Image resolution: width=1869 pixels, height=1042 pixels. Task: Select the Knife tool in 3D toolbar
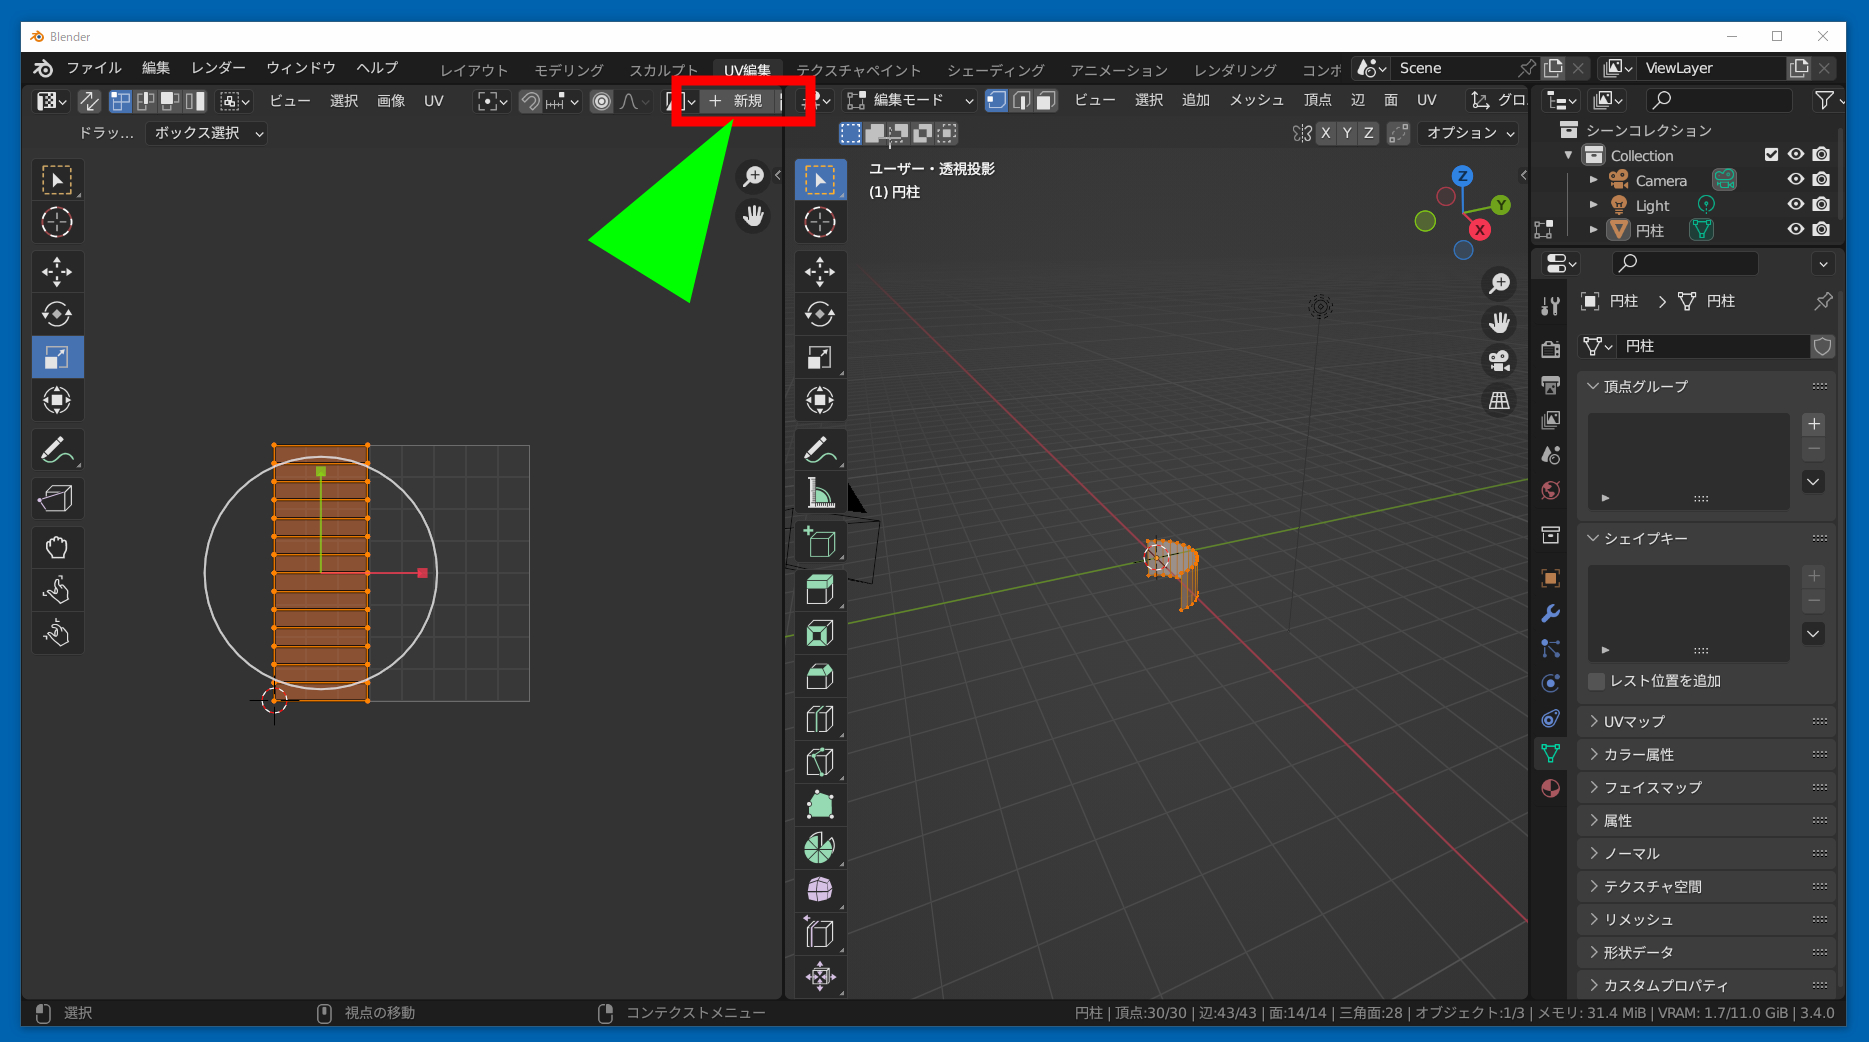(820, 762)
